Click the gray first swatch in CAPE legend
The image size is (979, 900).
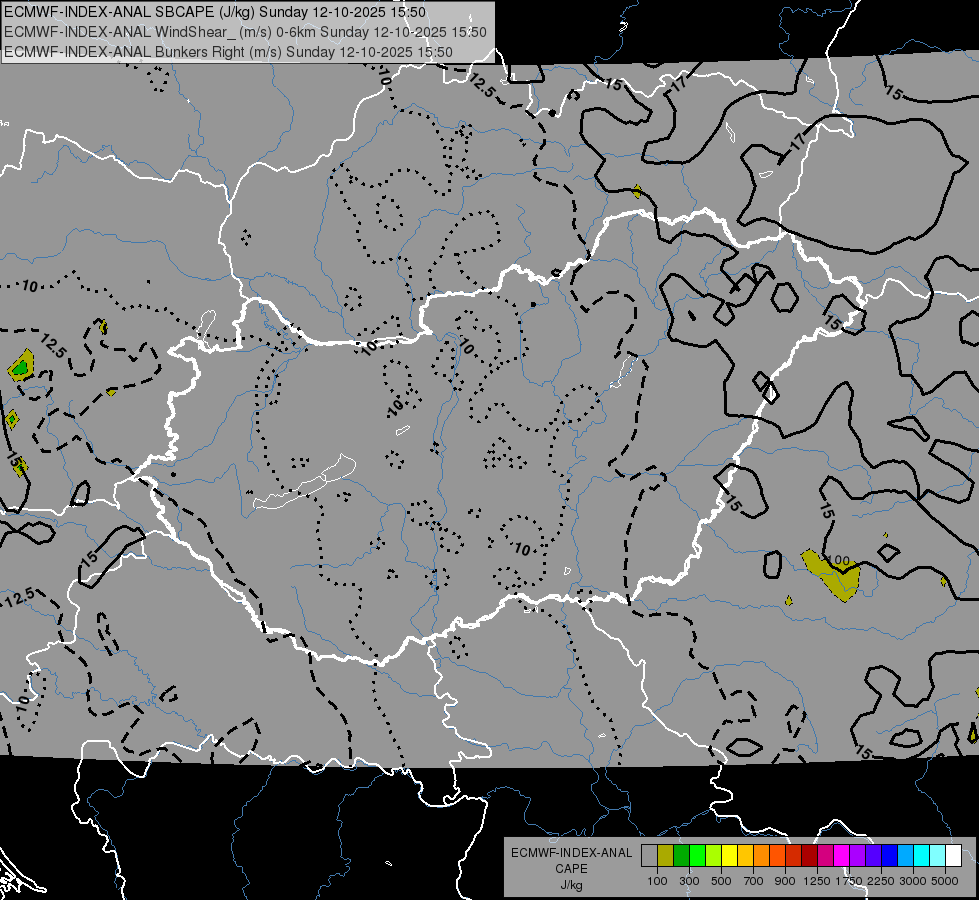tap(649, 856)
